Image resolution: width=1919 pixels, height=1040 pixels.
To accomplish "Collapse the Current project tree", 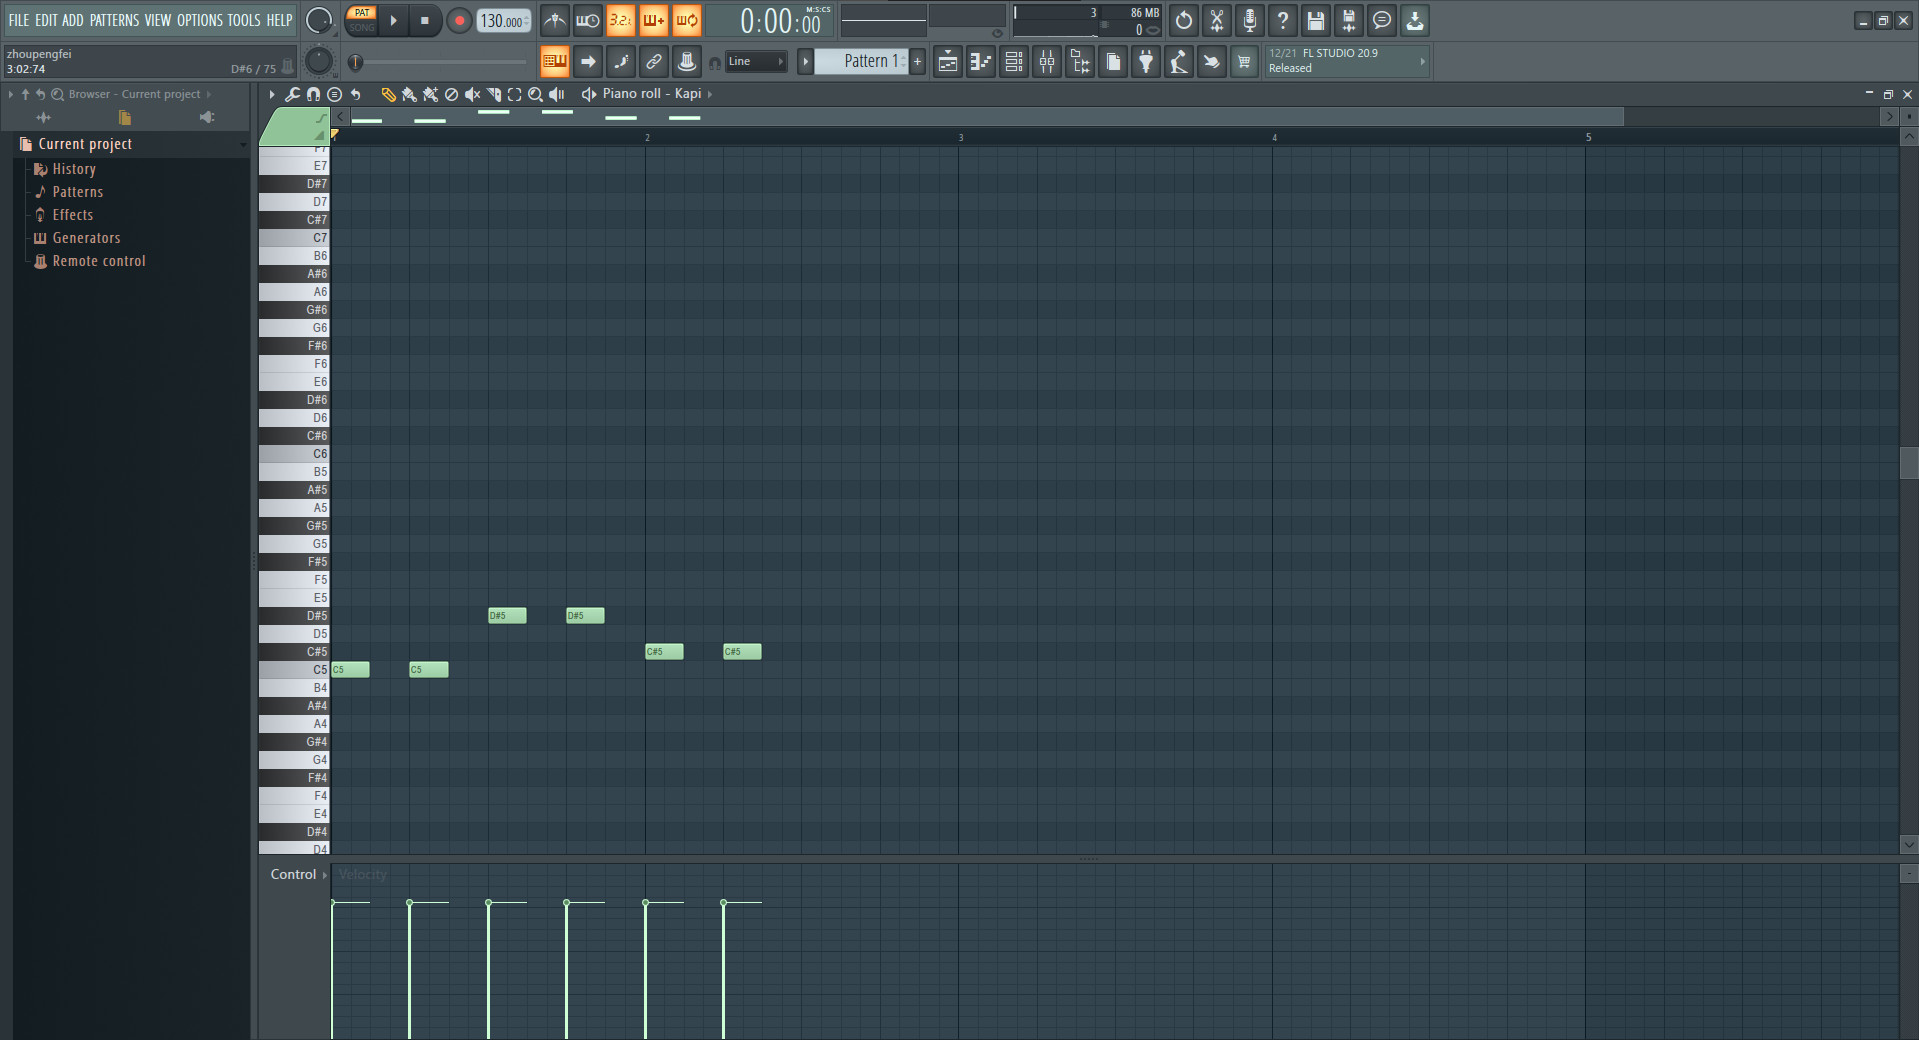I will click(243, 143).
